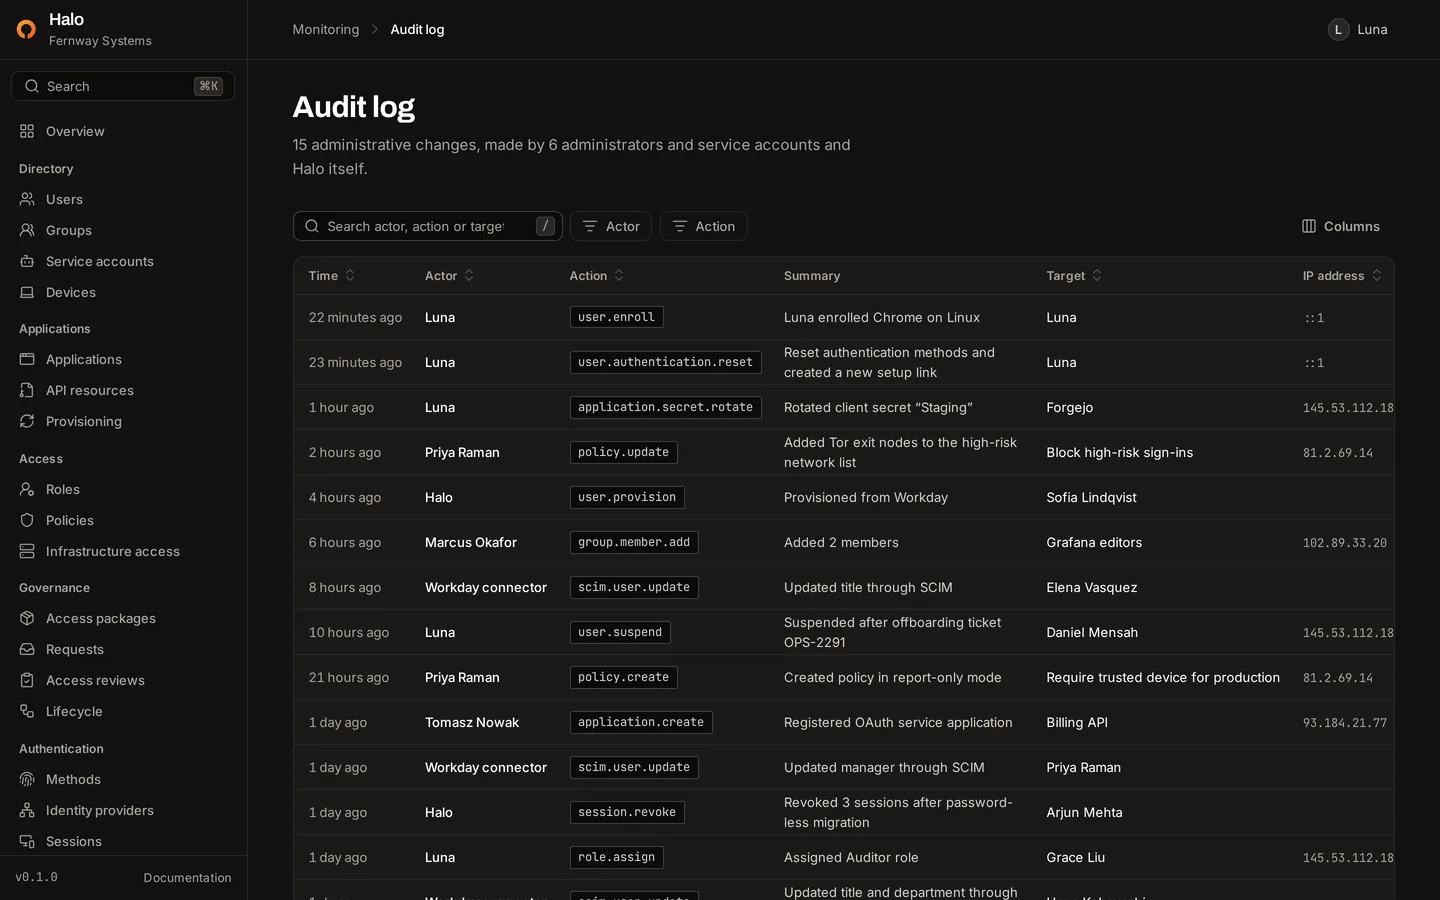The height and width of the screenshot is (900, 1440).
Task: Open Applications page in sidebar
Action: point(123,359)
